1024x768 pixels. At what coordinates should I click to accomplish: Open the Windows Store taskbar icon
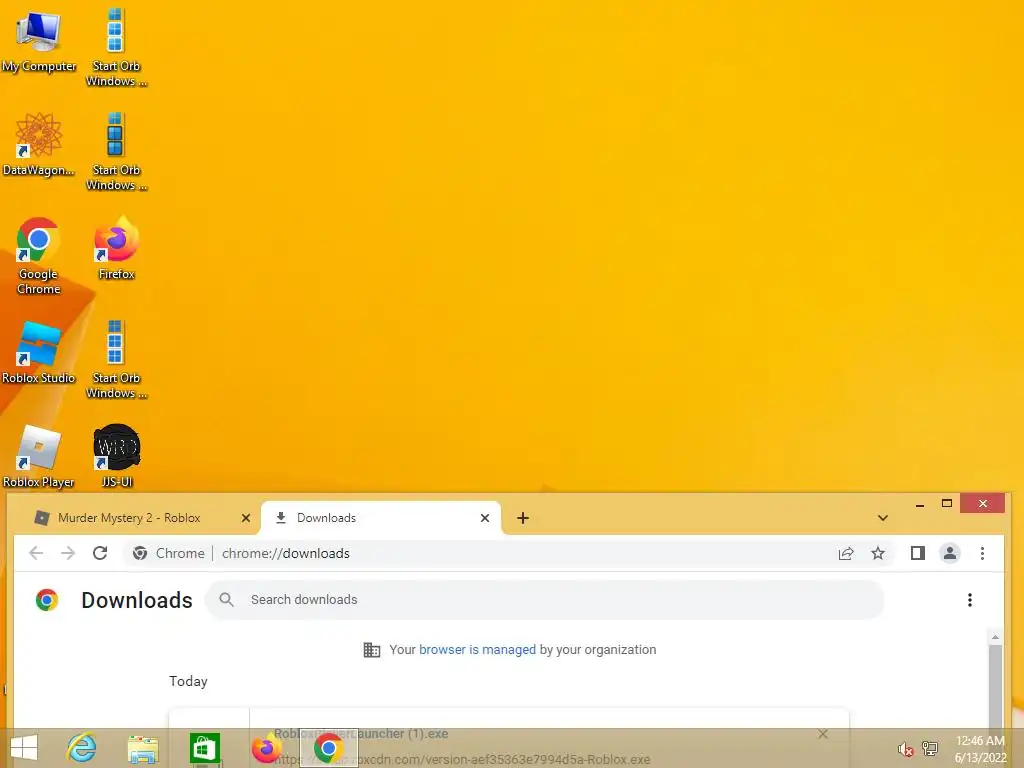(204, 748)
